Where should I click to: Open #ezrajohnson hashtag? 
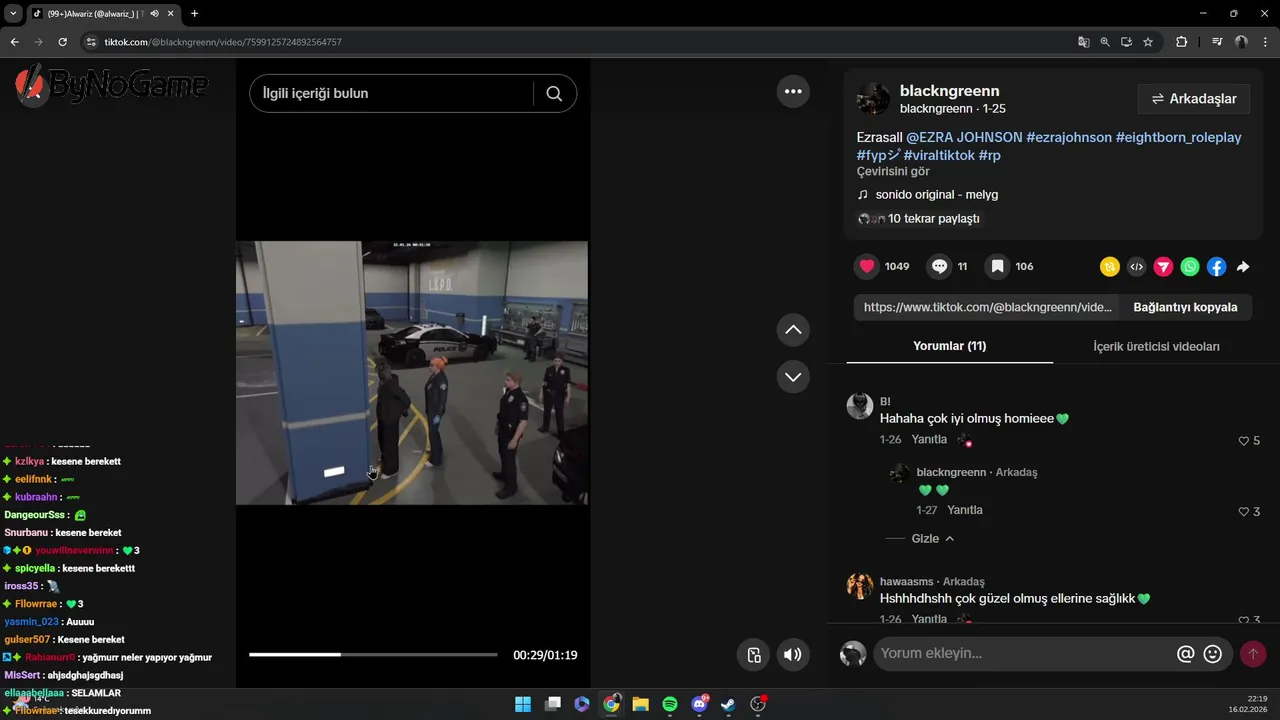click(1069, 137)
